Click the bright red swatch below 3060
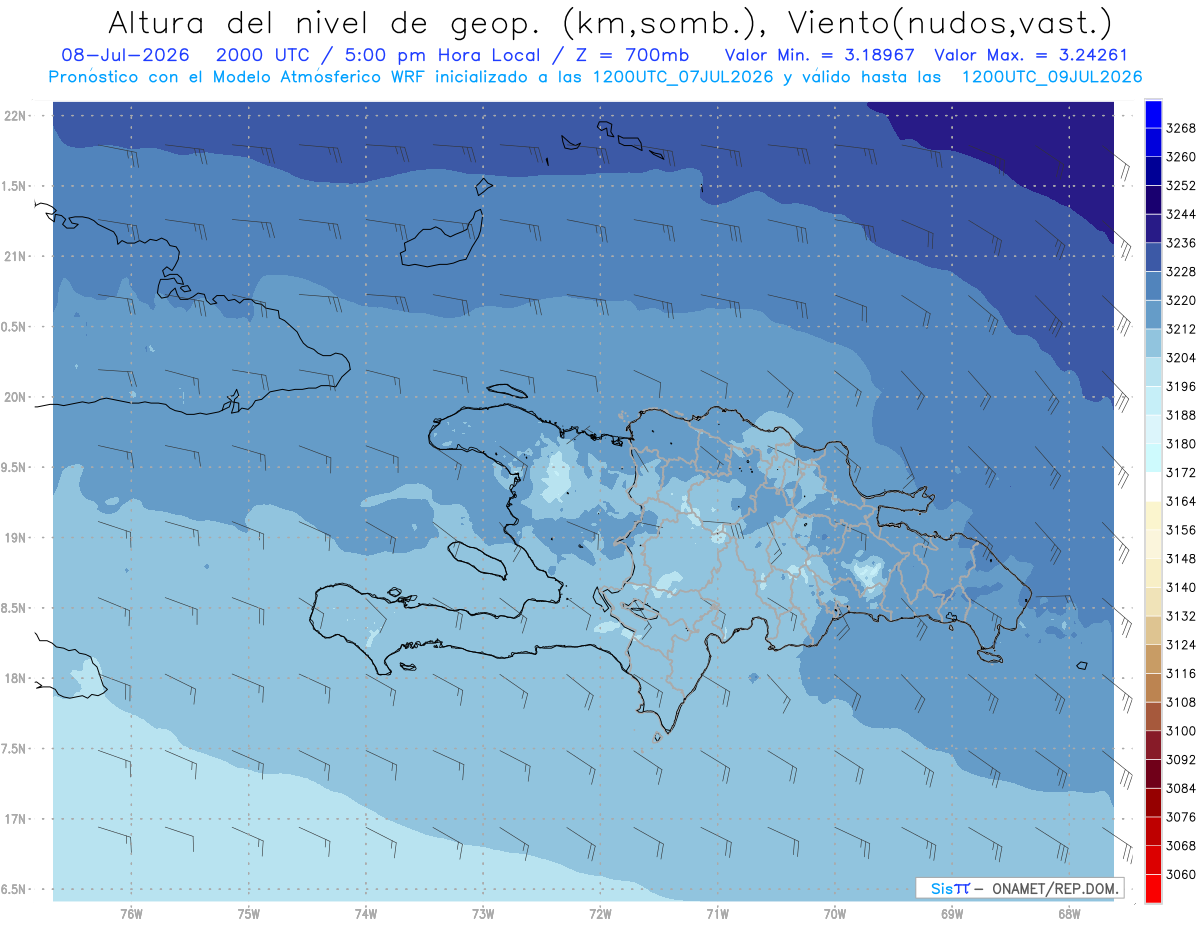 pos(1153,888)
